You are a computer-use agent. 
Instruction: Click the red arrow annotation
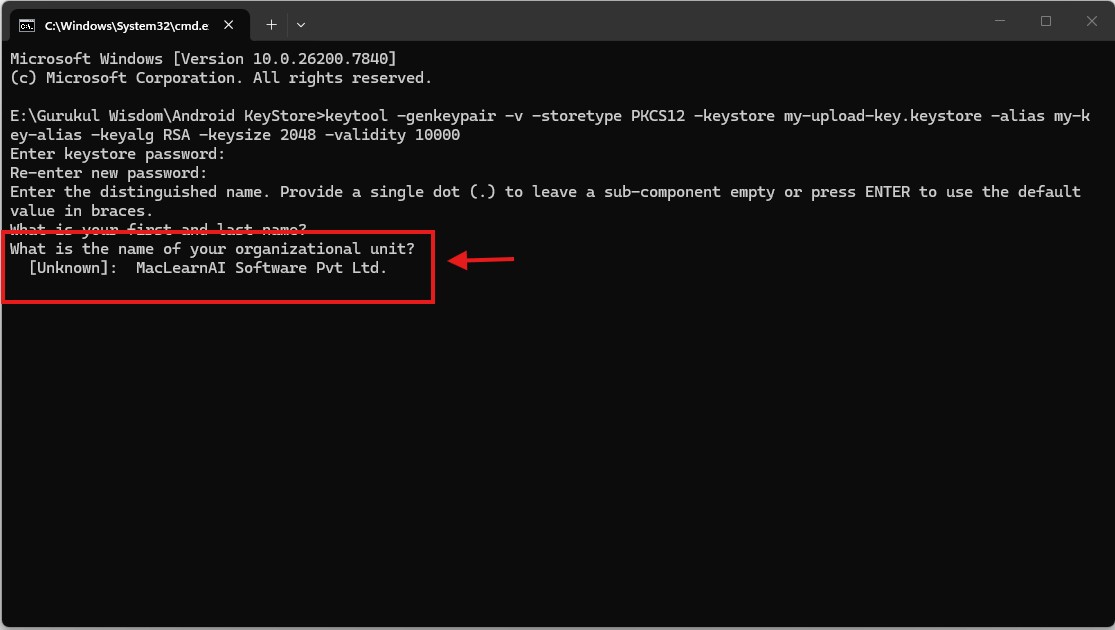pos(481,261)
